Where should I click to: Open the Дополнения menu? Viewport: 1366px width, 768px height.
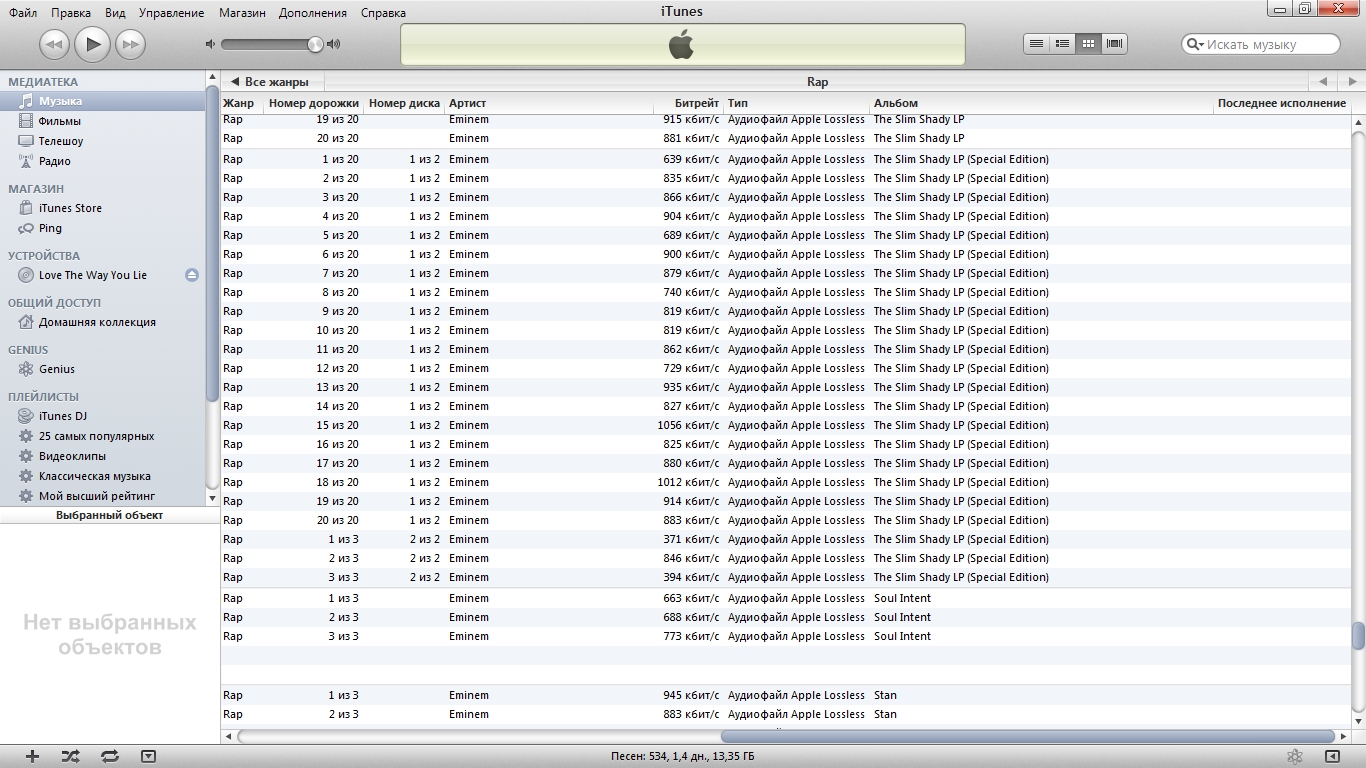pyautogui.click(x=313, y=13)
